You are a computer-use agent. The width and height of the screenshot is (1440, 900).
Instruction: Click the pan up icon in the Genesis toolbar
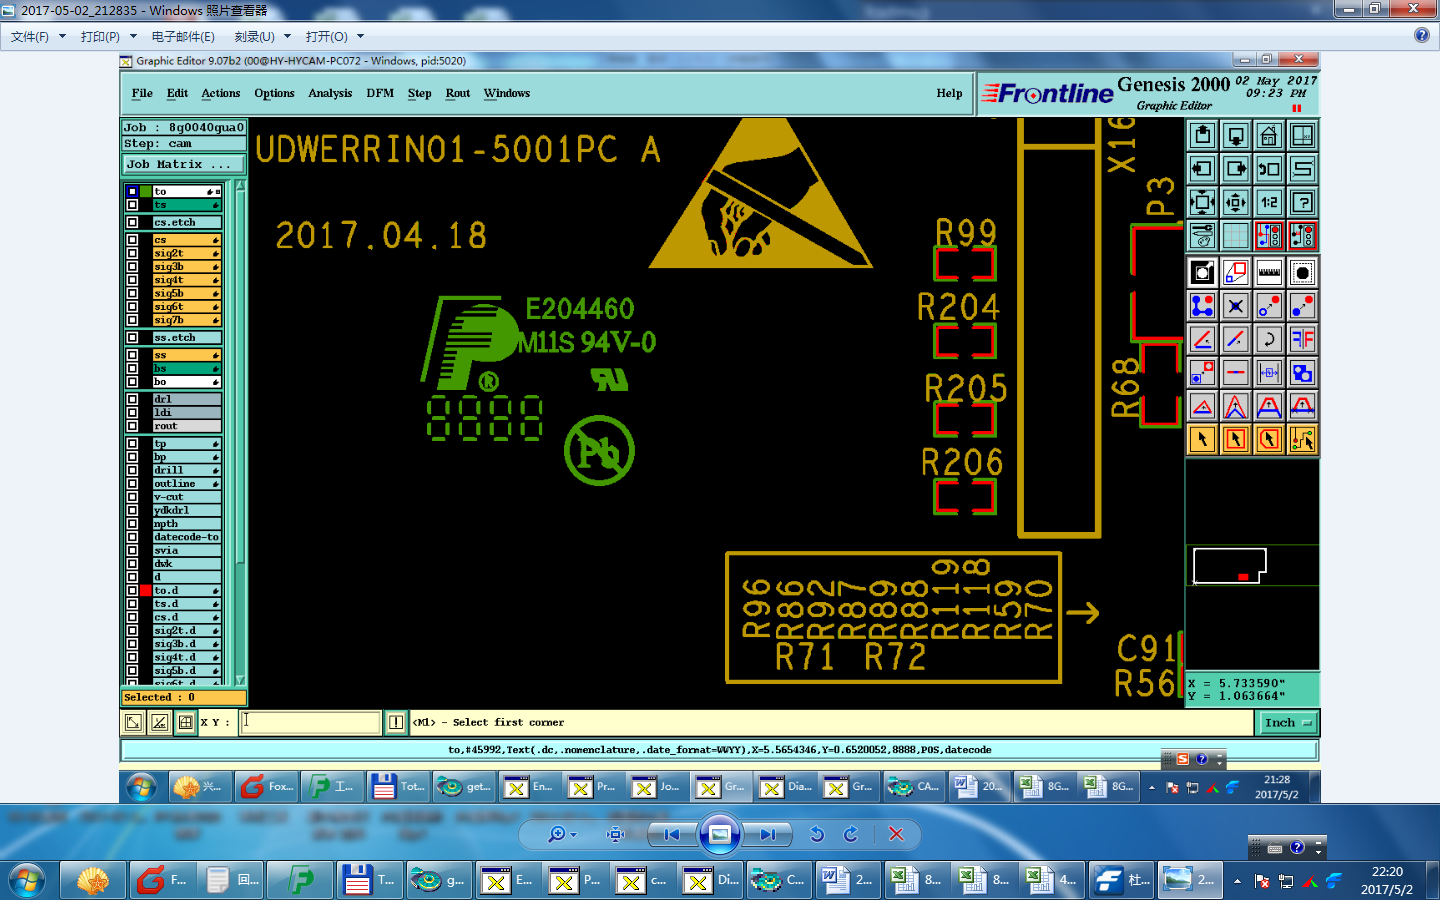click(1202, 135)
